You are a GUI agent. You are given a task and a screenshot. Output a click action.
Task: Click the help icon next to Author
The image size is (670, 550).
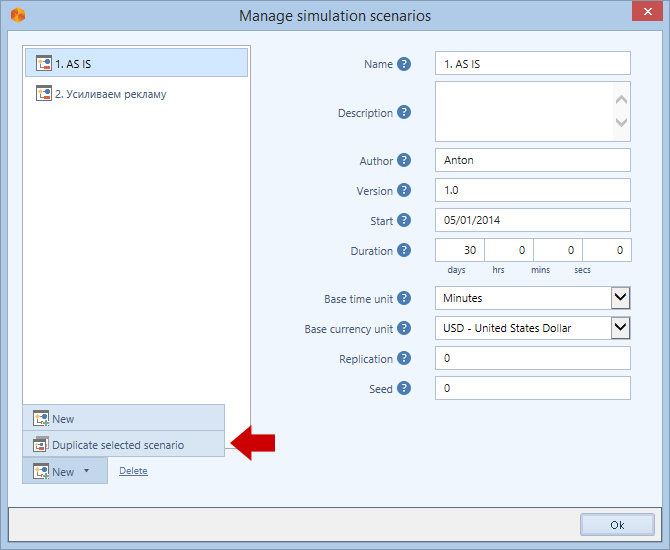[x=404, y=160]
